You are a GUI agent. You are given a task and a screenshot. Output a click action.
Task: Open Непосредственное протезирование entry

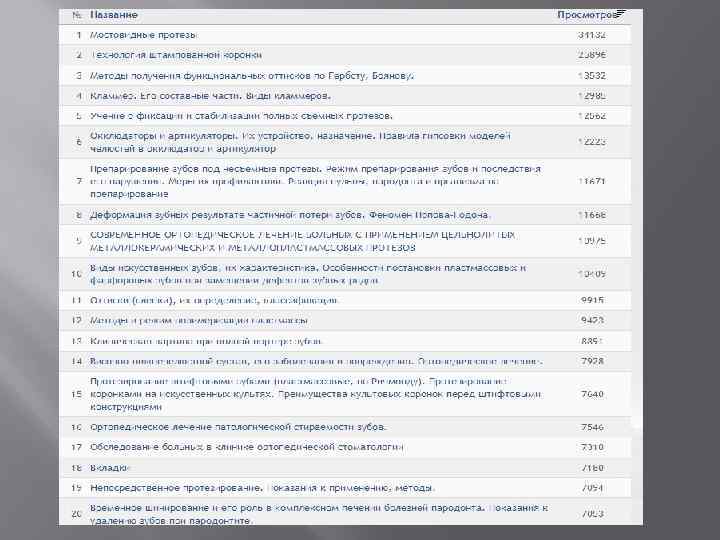tap(262, 488)
